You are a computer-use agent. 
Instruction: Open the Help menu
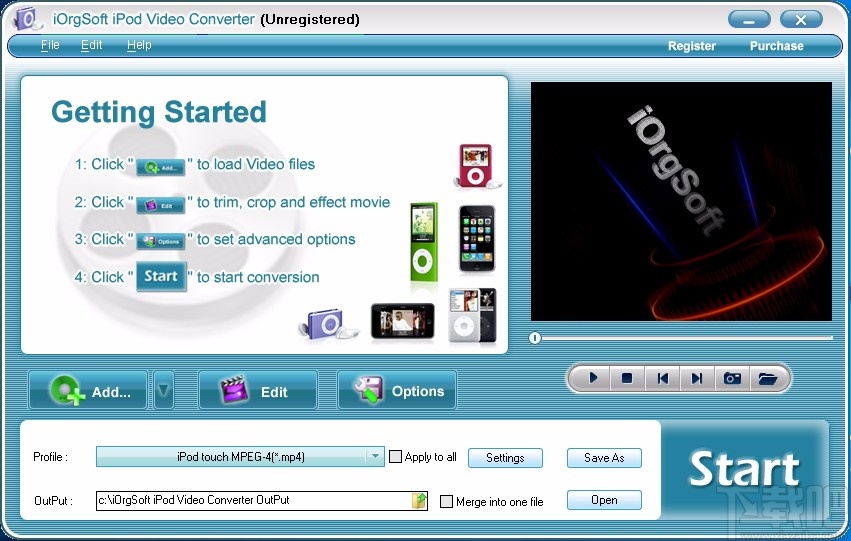point(139,45)
